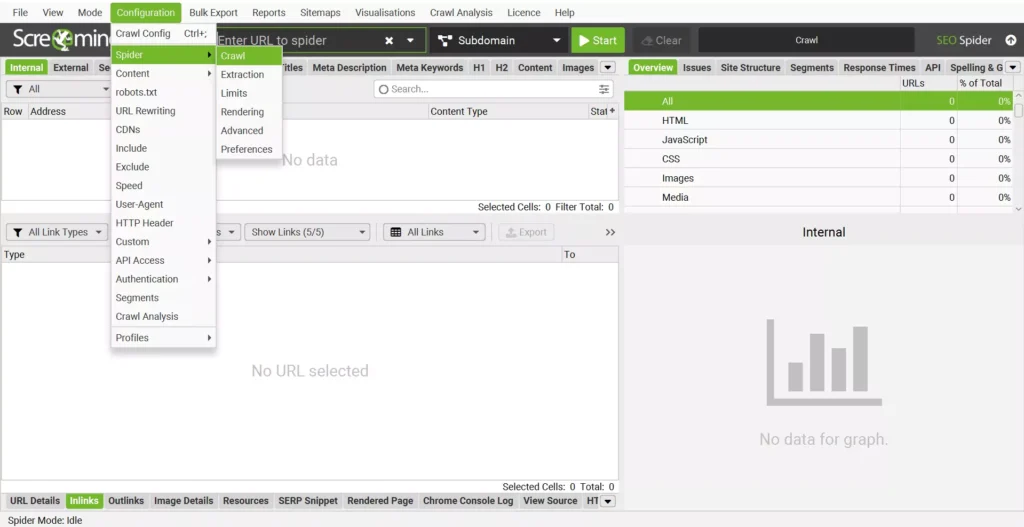
Task: Click the Export button in lower panel
Action: [526, 232]
